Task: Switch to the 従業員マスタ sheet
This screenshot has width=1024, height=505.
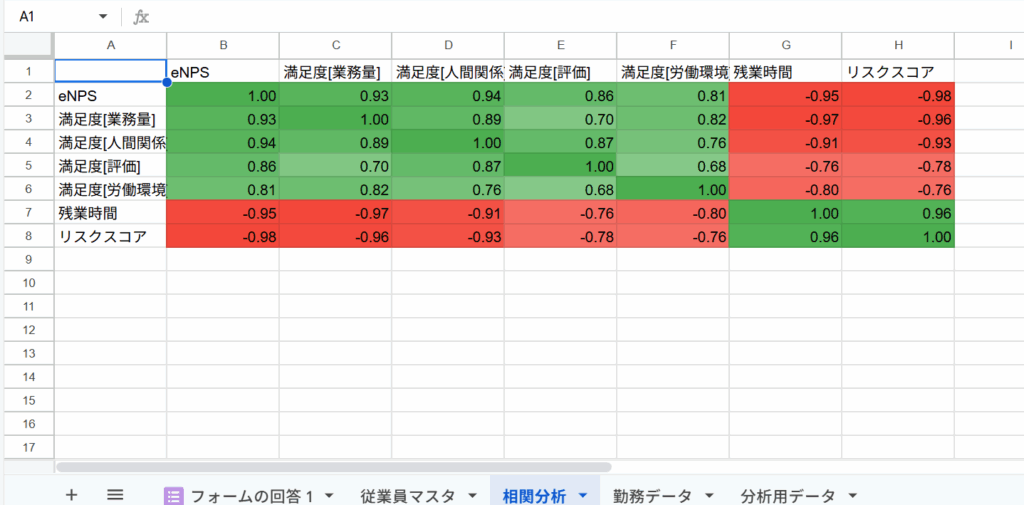Action: point(408,496)
